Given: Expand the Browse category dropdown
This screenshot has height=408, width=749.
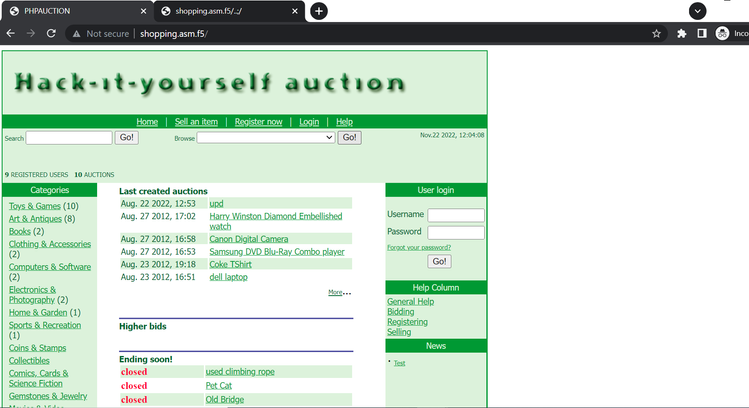Looking at the screenshot, I should (x=266, y=138).
